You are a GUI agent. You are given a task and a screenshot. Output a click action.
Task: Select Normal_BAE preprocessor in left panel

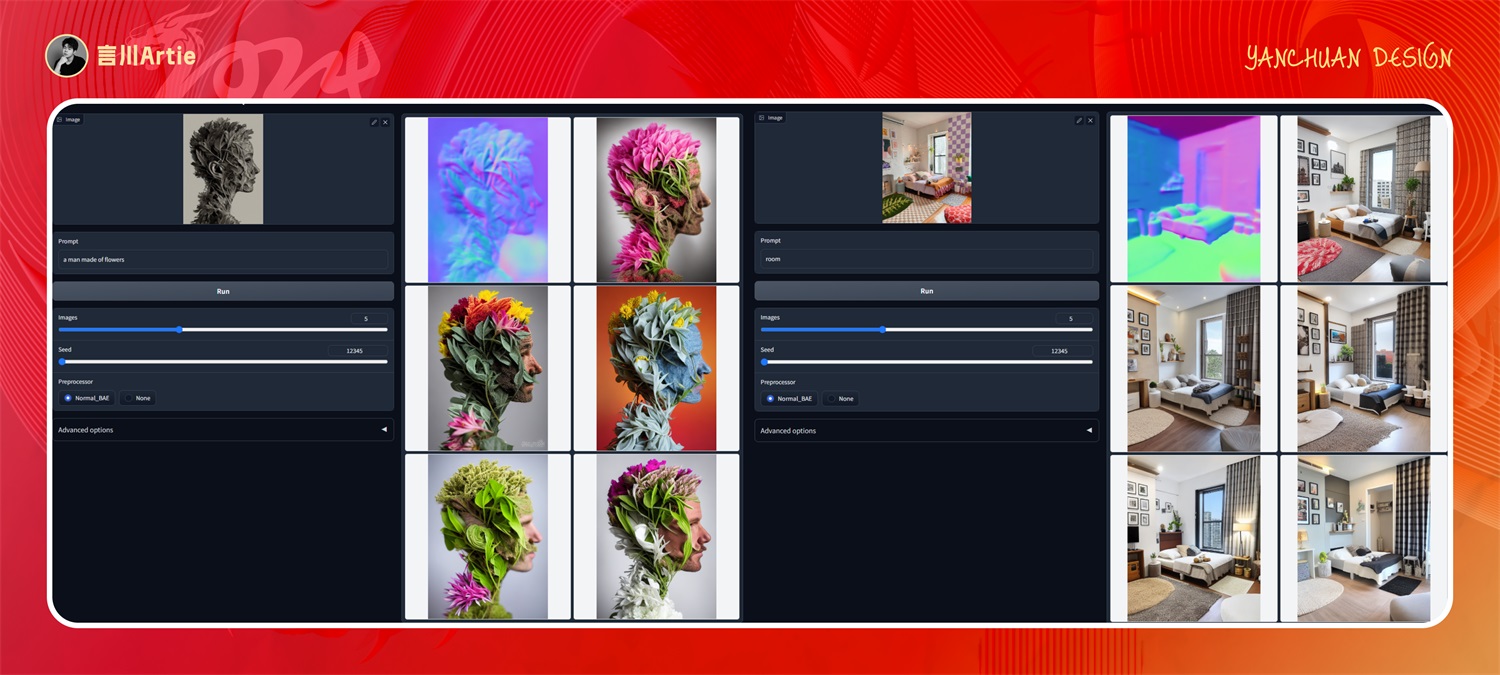(x=87, y=398)
